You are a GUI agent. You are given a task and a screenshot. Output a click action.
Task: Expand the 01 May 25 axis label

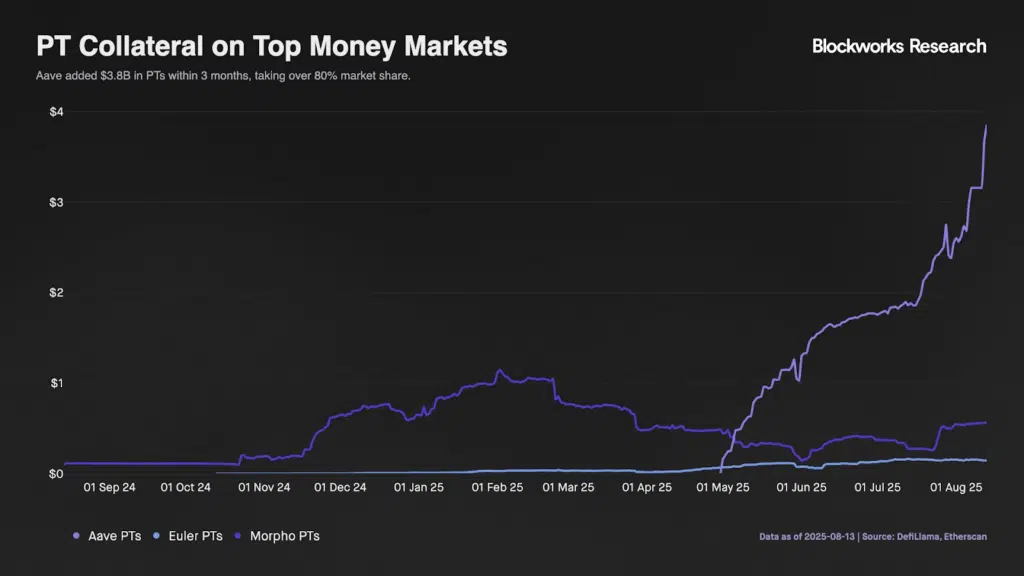tap(722, 487)
